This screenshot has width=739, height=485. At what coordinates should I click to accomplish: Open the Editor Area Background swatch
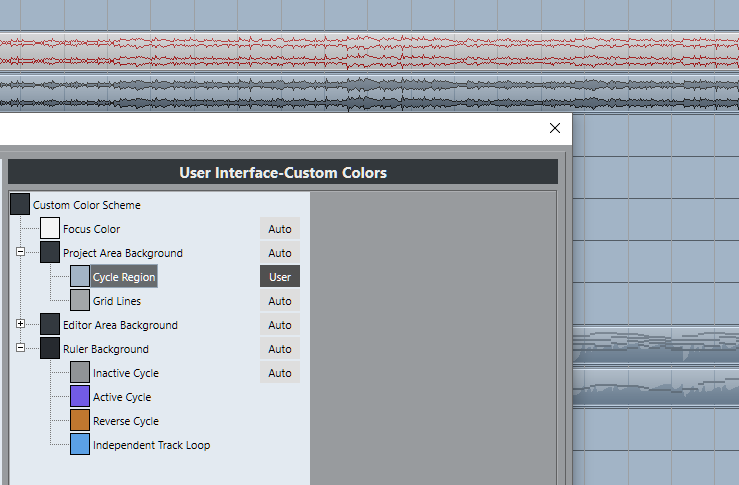(x=50, y=325)
